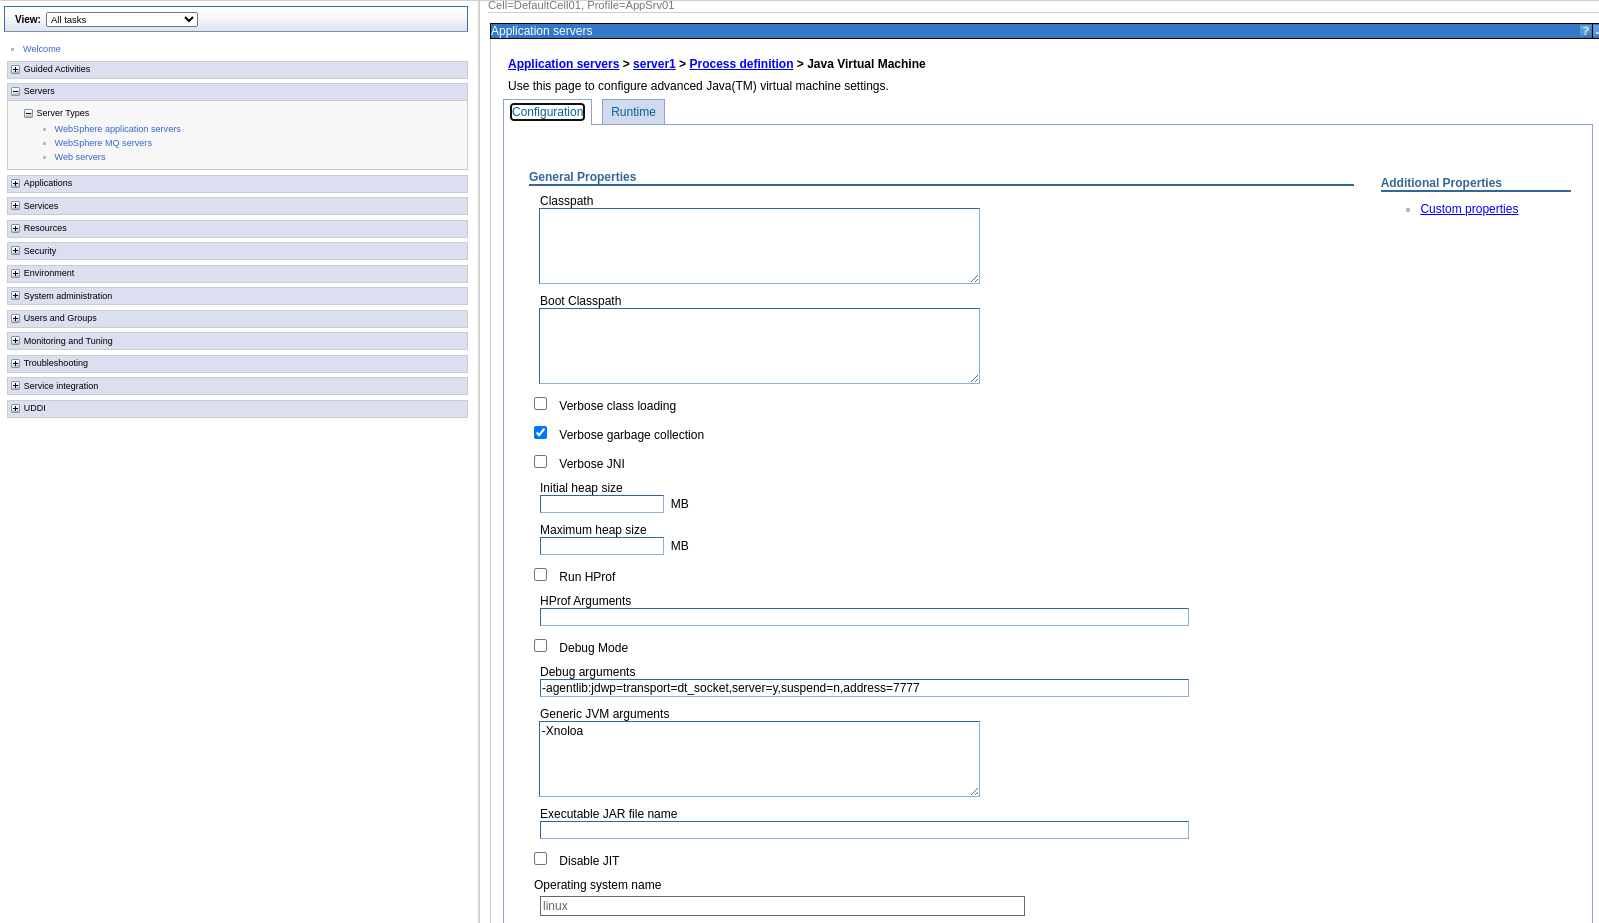Expand the Applications plus icon
1599x923 pixels.
(x=15, y=183)
